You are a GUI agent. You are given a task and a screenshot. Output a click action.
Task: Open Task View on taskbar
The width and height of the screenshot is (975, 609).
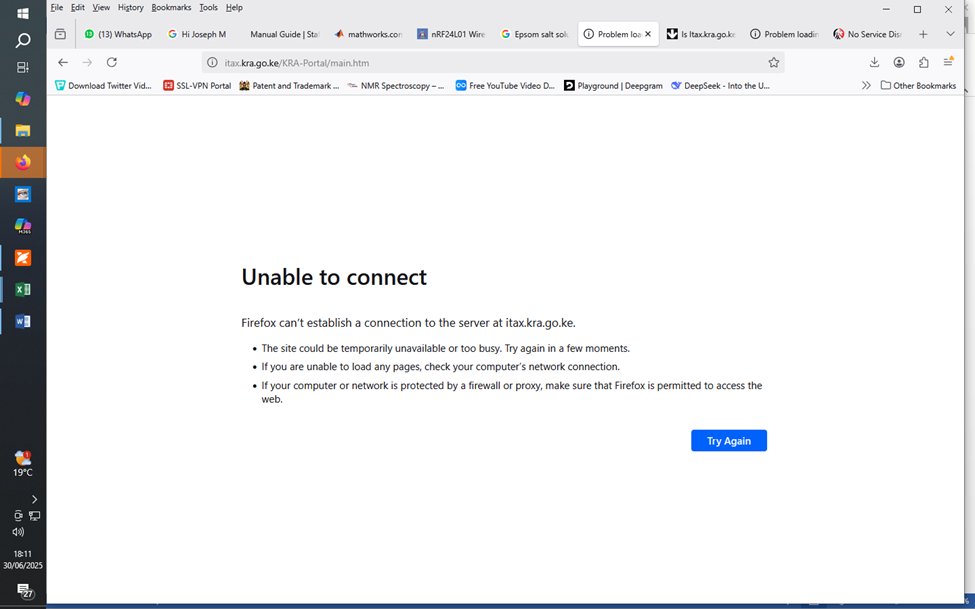[x=23, y=67]
